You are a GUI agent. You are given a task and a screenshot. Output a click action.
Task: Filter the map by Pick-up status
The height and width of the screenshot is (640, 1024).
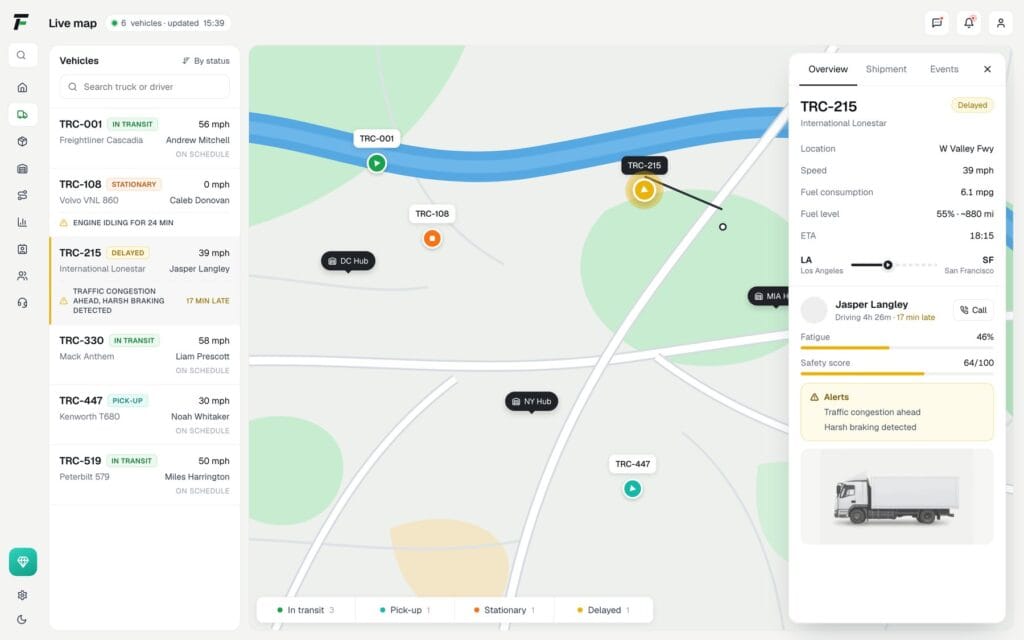[x=405, y=610]
